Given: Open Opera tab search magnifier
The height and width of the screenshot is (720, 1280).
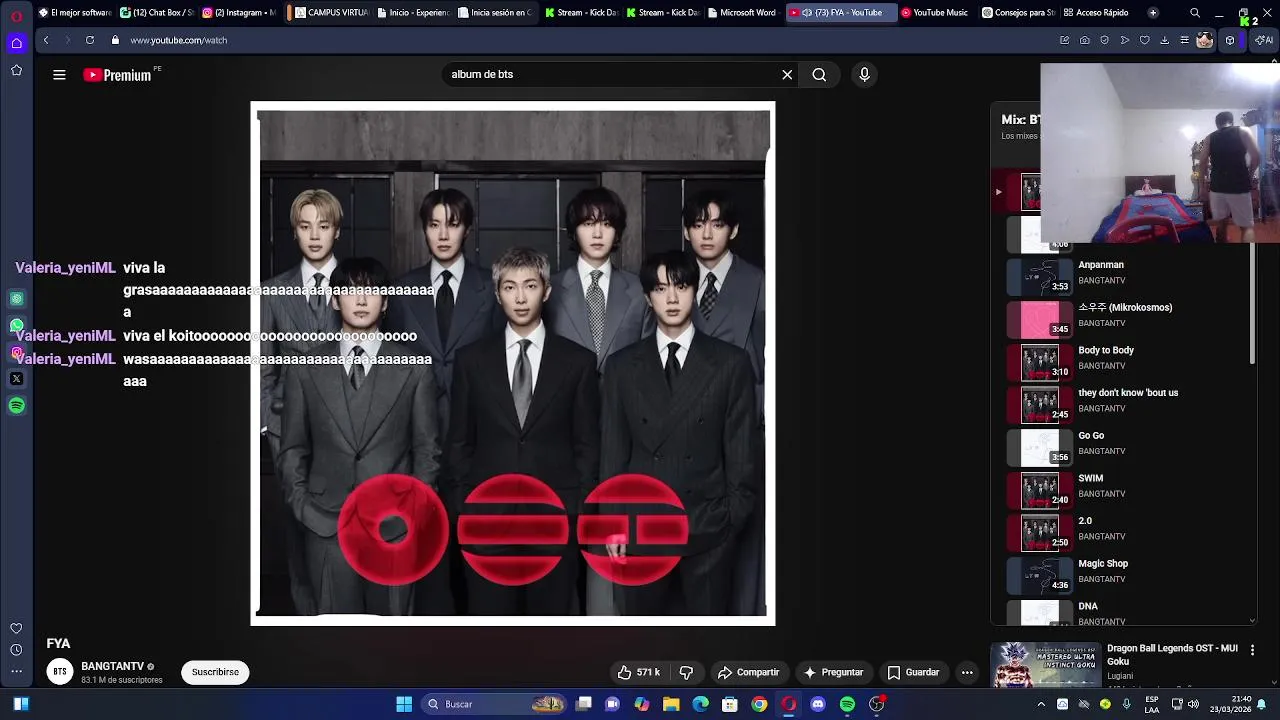Looking at the screenshot, I should tap(1195, 13).
